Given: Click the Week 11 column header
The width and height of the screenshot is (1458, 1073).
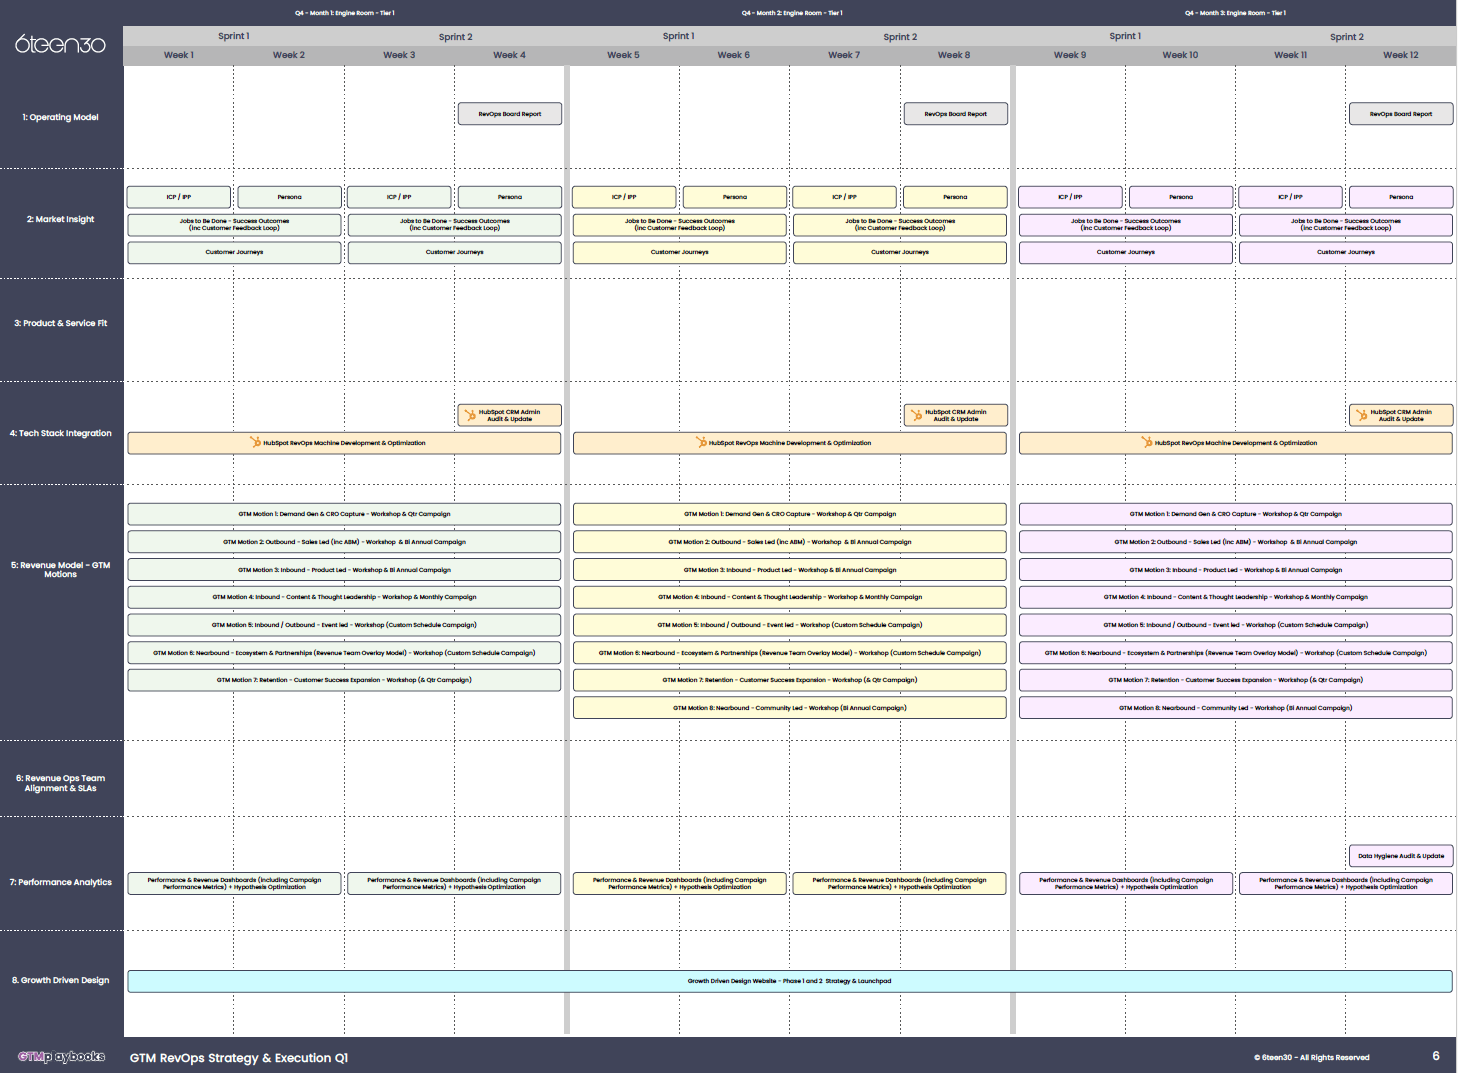Looking at the screenshot, I should pyautogui.click(x=1290, y=55).
